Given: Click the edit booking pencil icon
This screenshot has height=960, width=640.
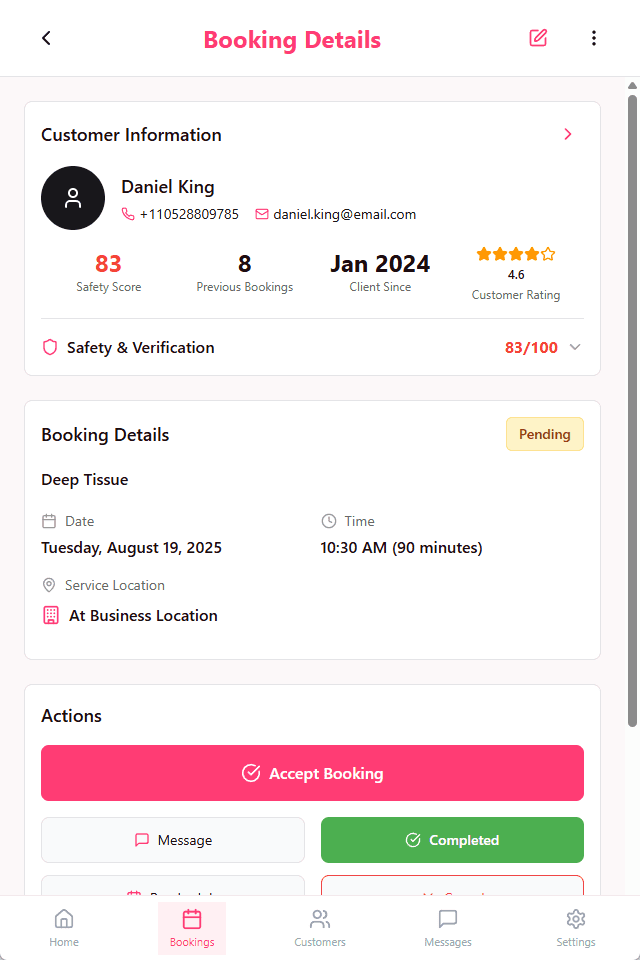Looking at the screenshot, I should 538,38.
